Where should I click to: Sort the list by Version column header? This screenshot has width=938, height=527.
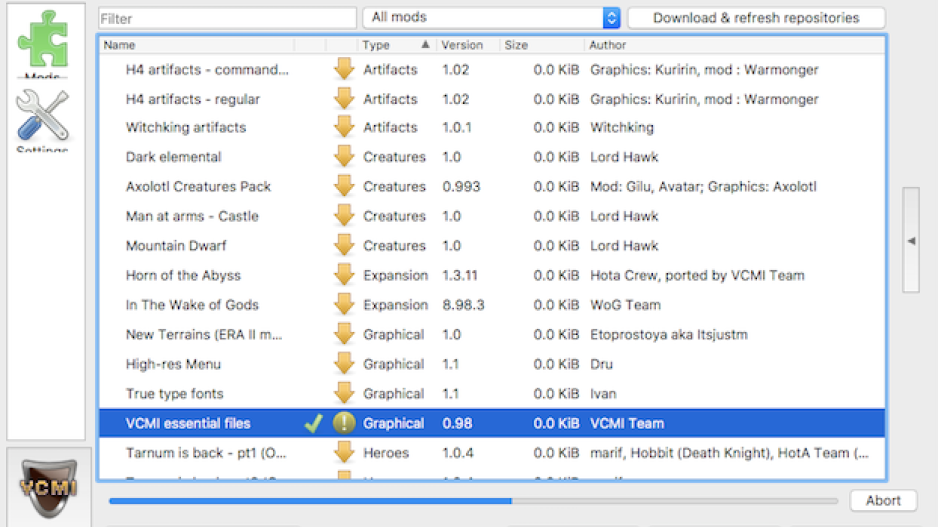[x=469, y=45]
